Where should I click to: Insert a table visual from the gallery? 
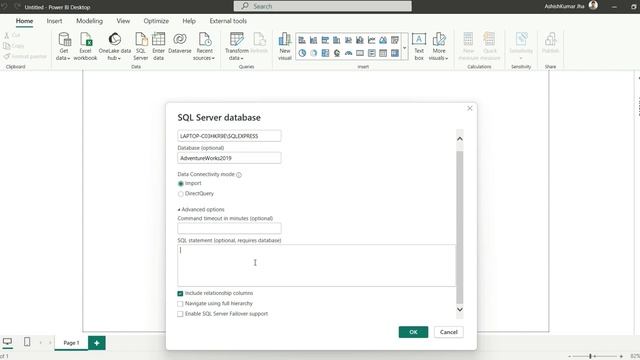(383, 53)
